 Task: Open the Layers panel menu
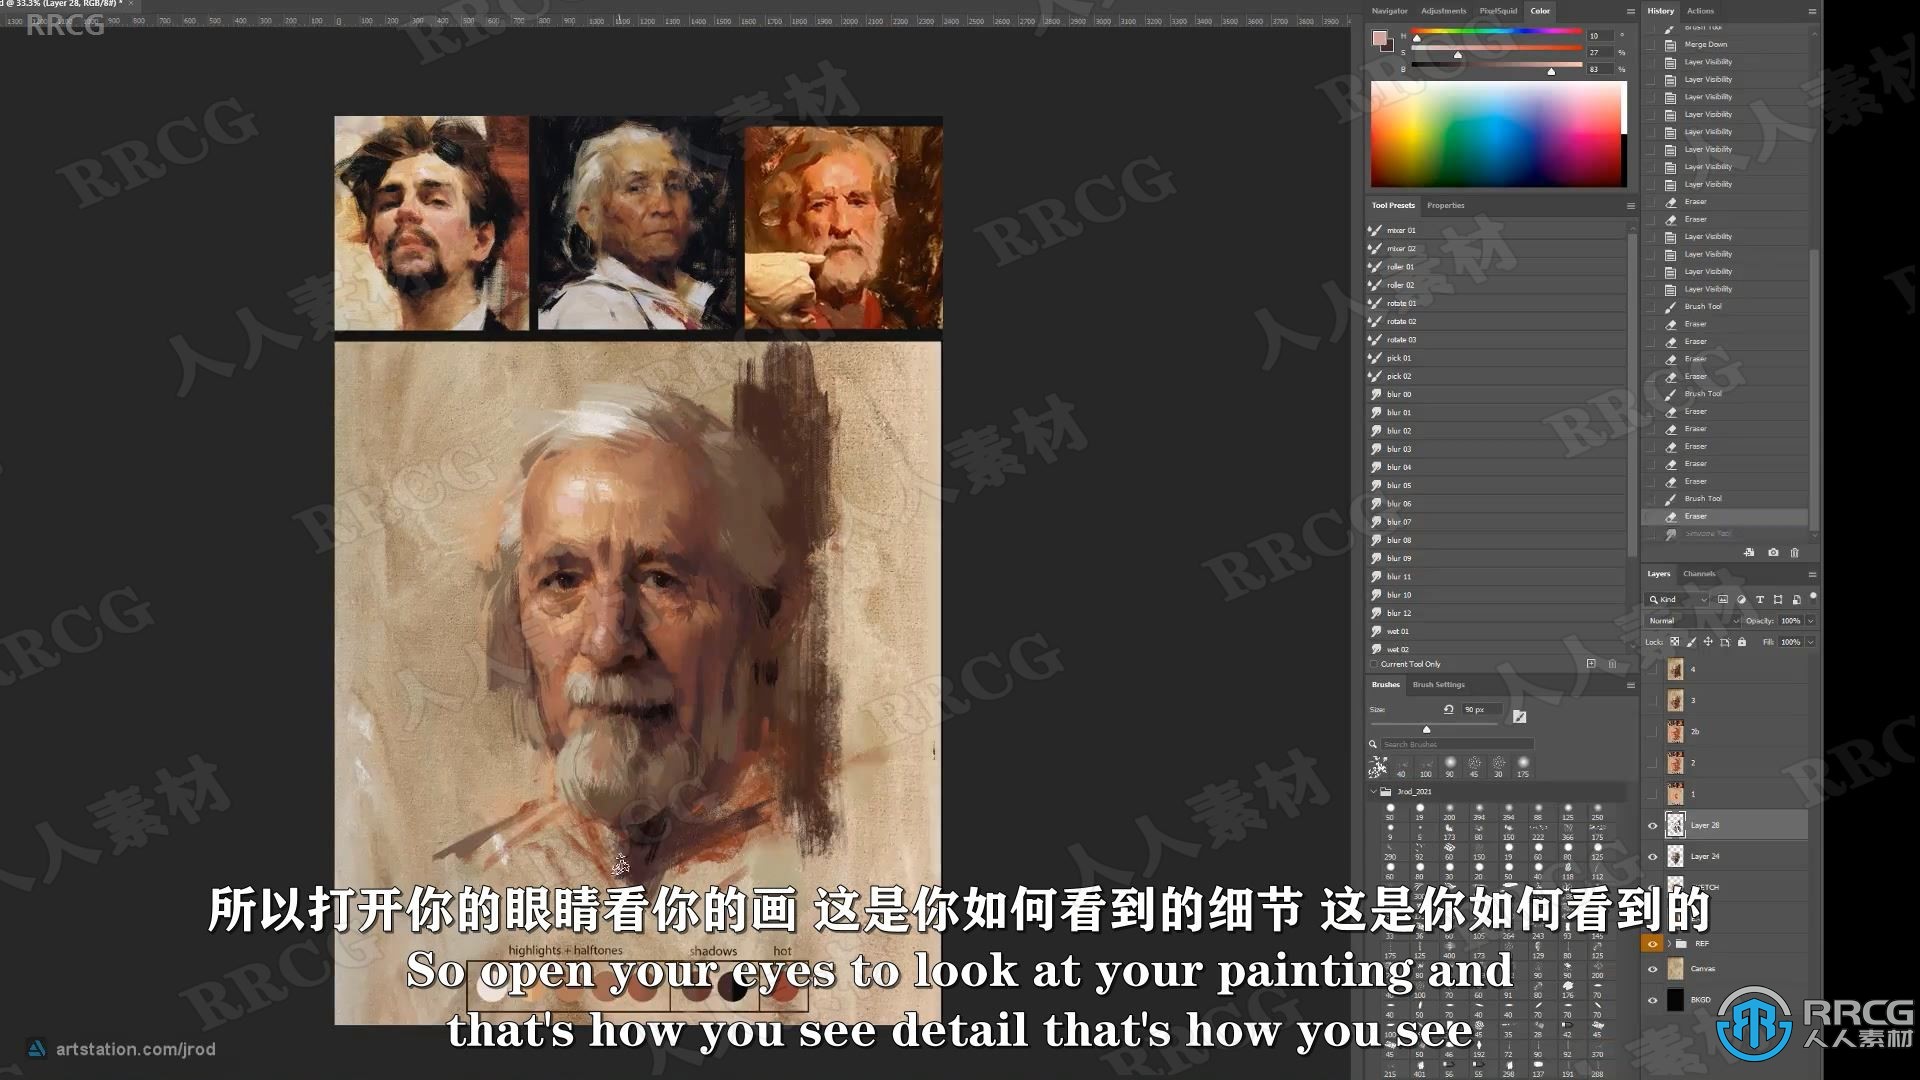[1812, 575]
